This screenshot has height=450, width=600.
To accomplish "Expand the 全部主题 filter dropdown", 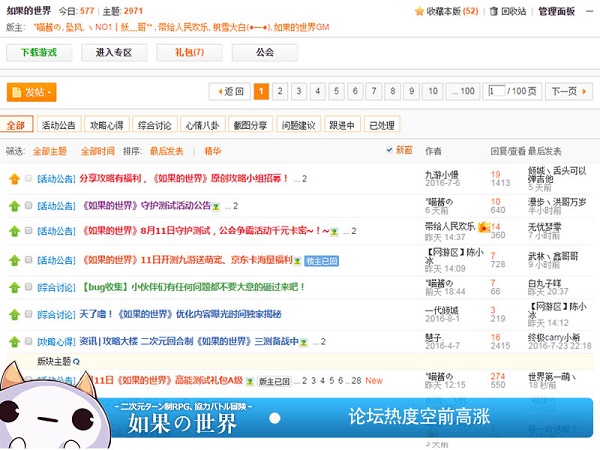I will [x=50, y=151].
